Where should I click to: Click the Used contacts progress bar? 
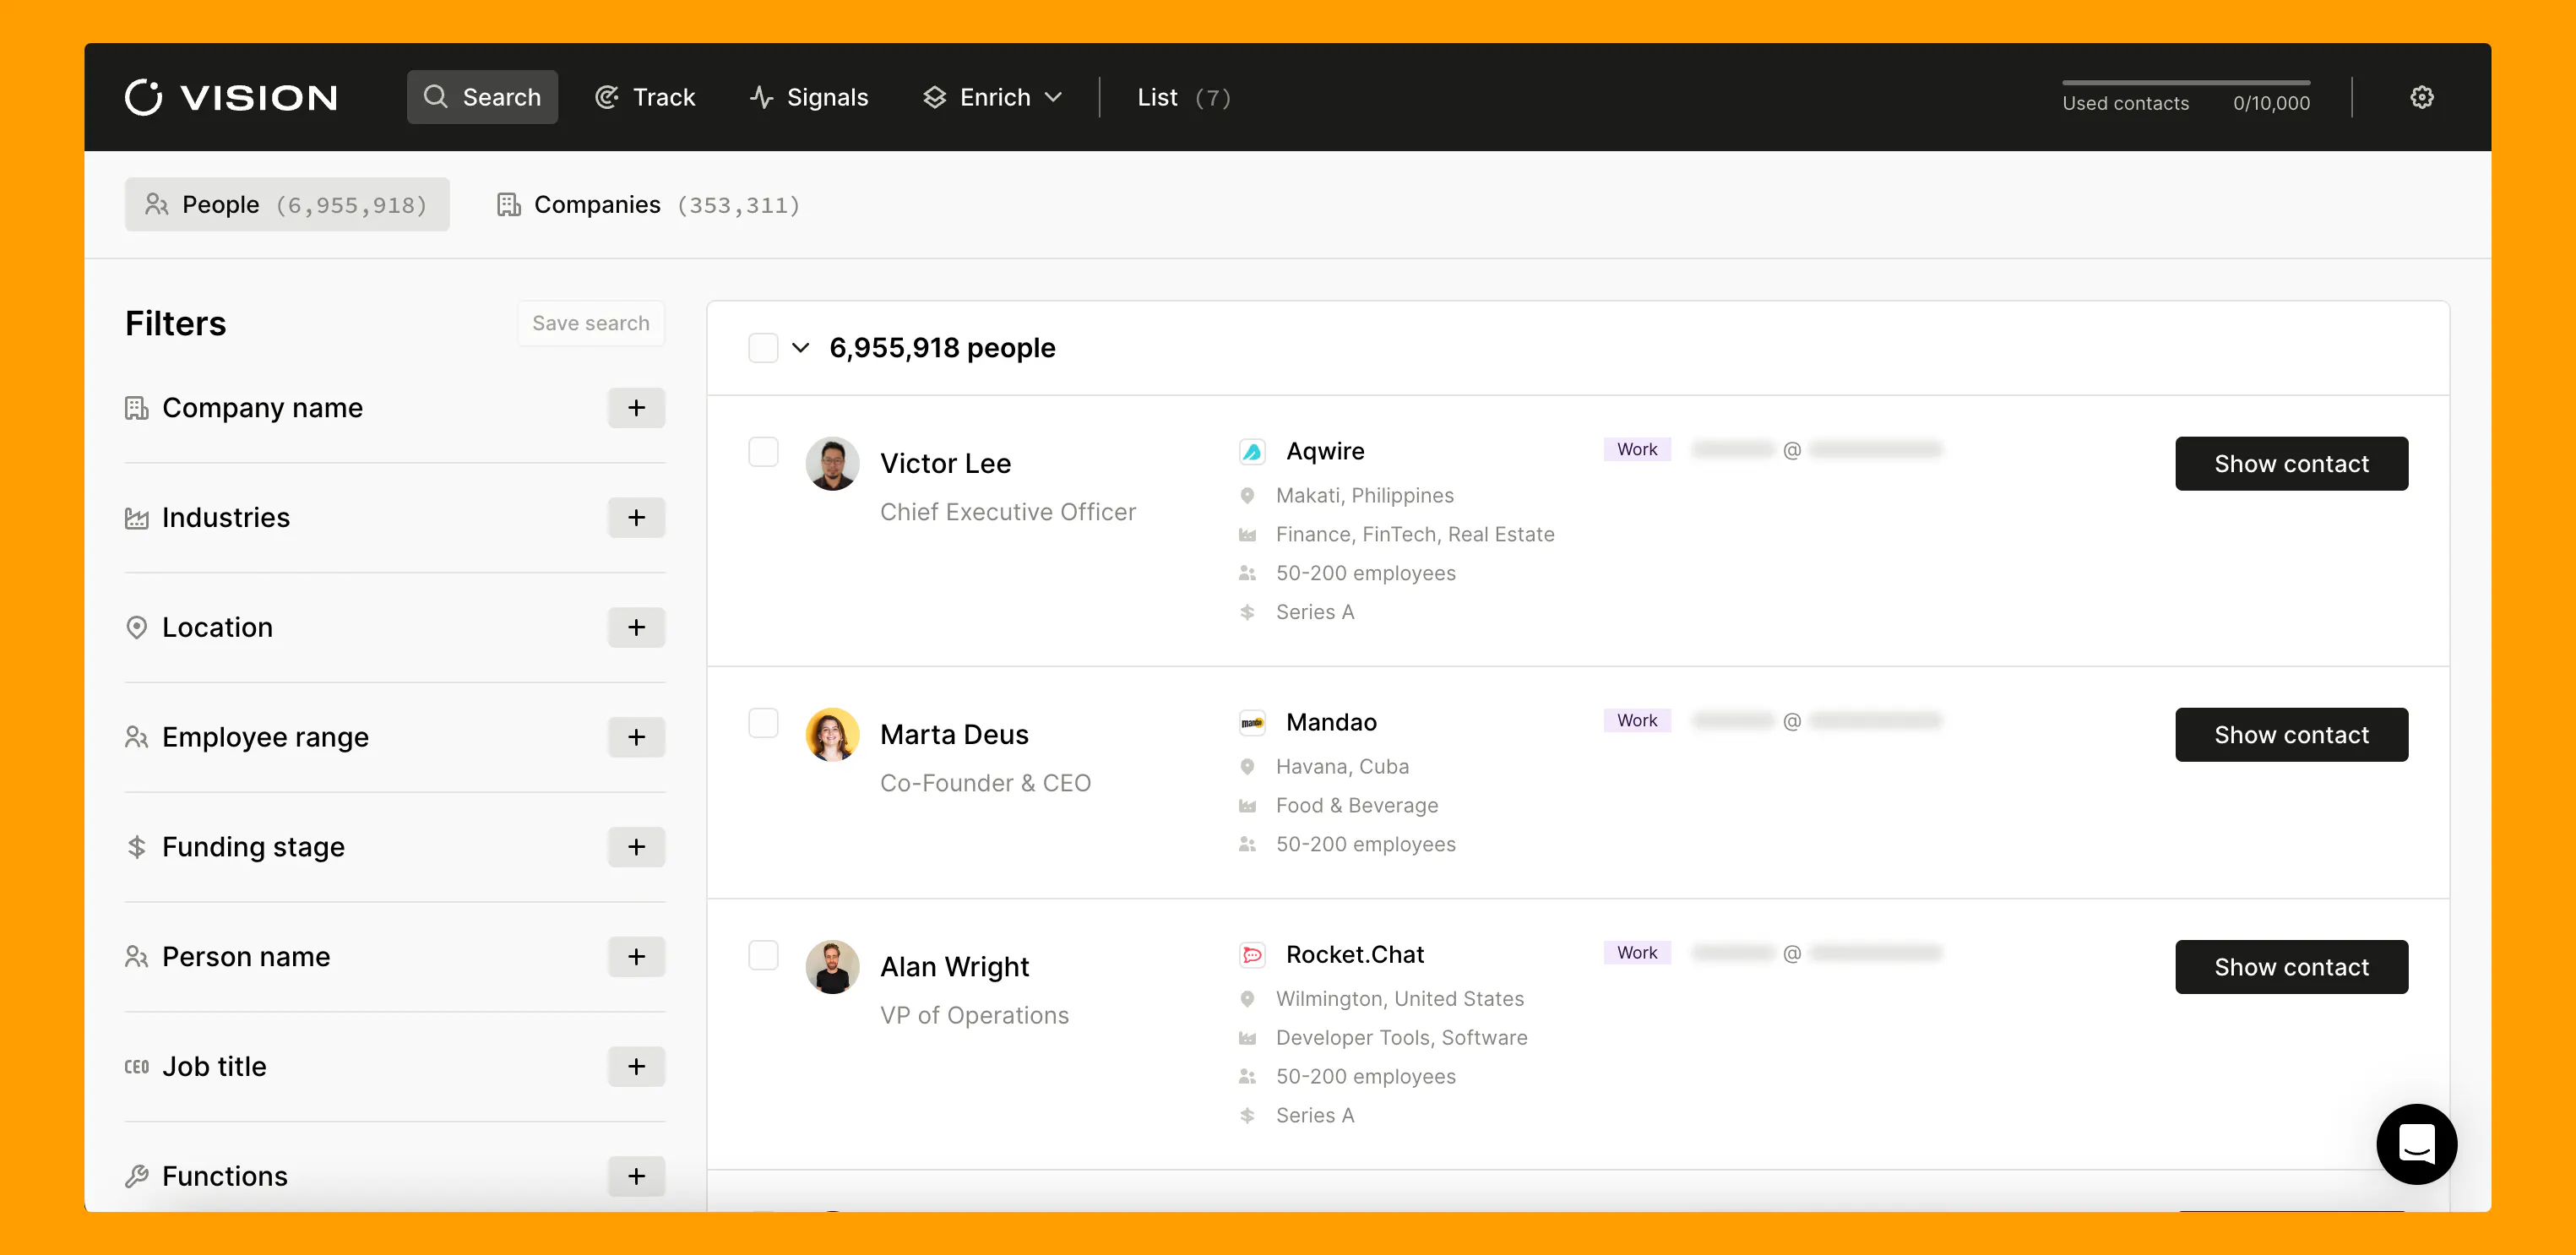pos(2186,82)
